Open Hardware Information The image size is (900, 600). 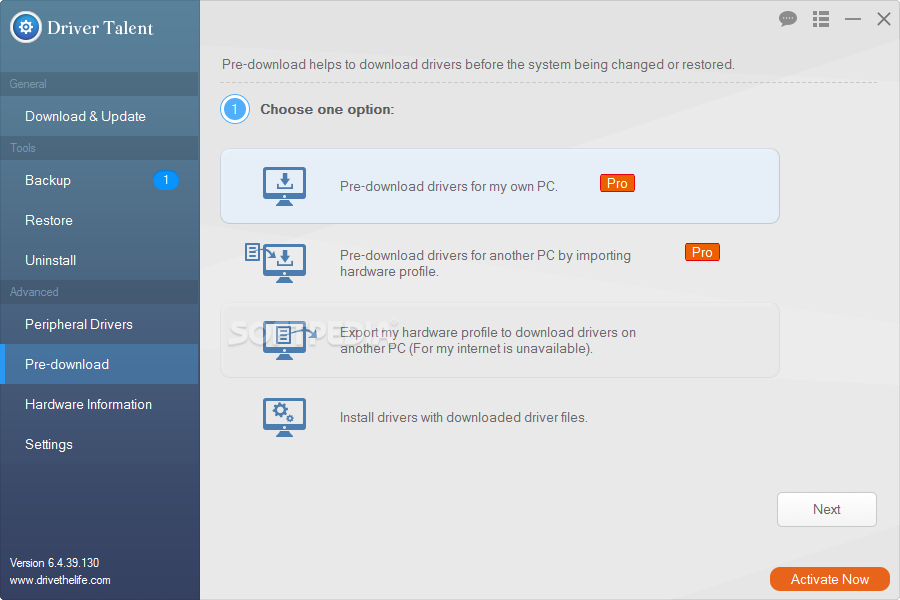pos(99,404)
